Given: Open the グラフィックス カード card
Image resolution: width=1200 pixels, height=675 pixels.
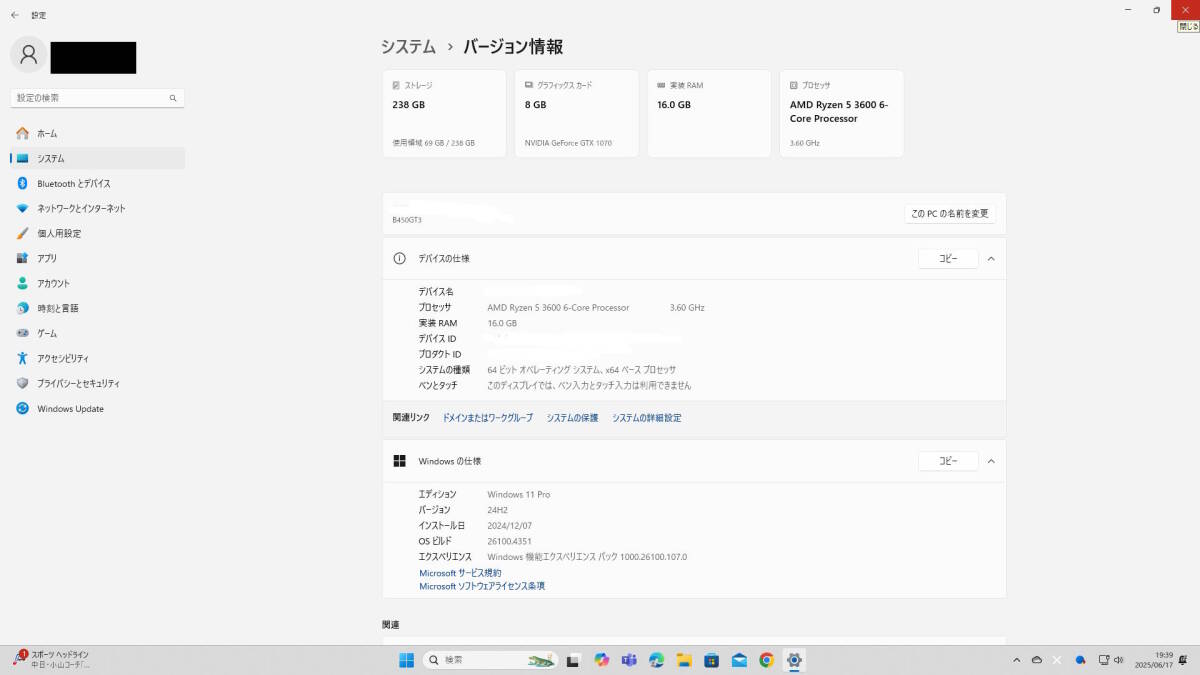Looking at the screenshot, I should (576, 113).
